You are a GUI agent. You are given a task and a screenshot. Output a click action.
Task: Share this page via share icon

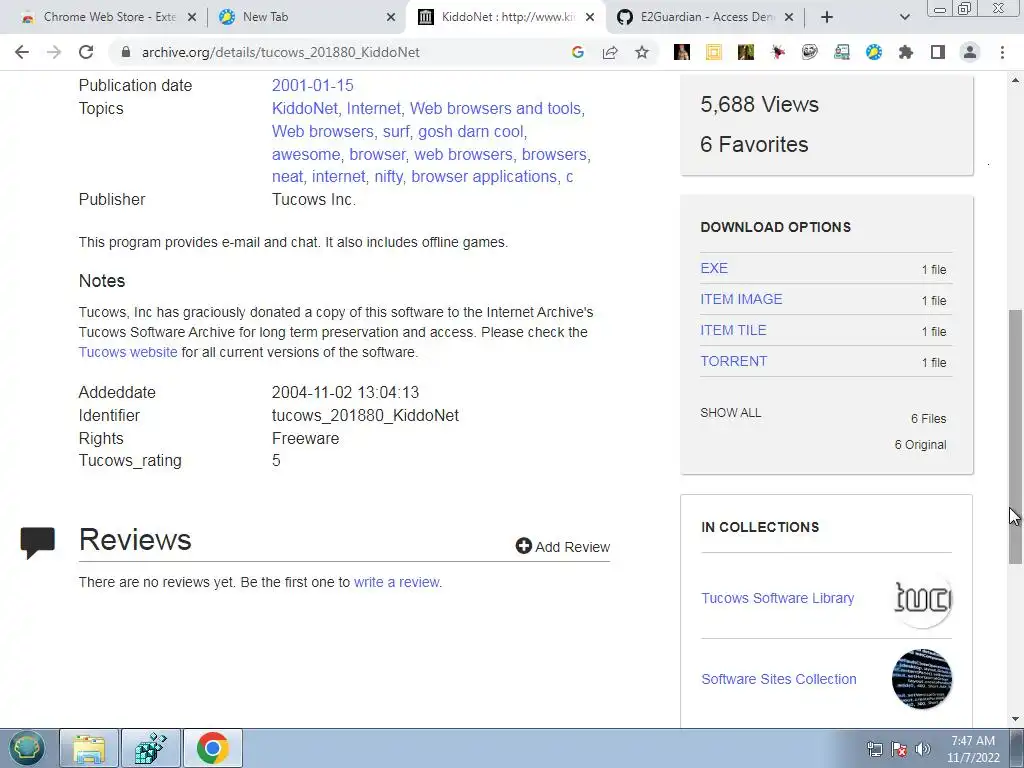(610, 52)
